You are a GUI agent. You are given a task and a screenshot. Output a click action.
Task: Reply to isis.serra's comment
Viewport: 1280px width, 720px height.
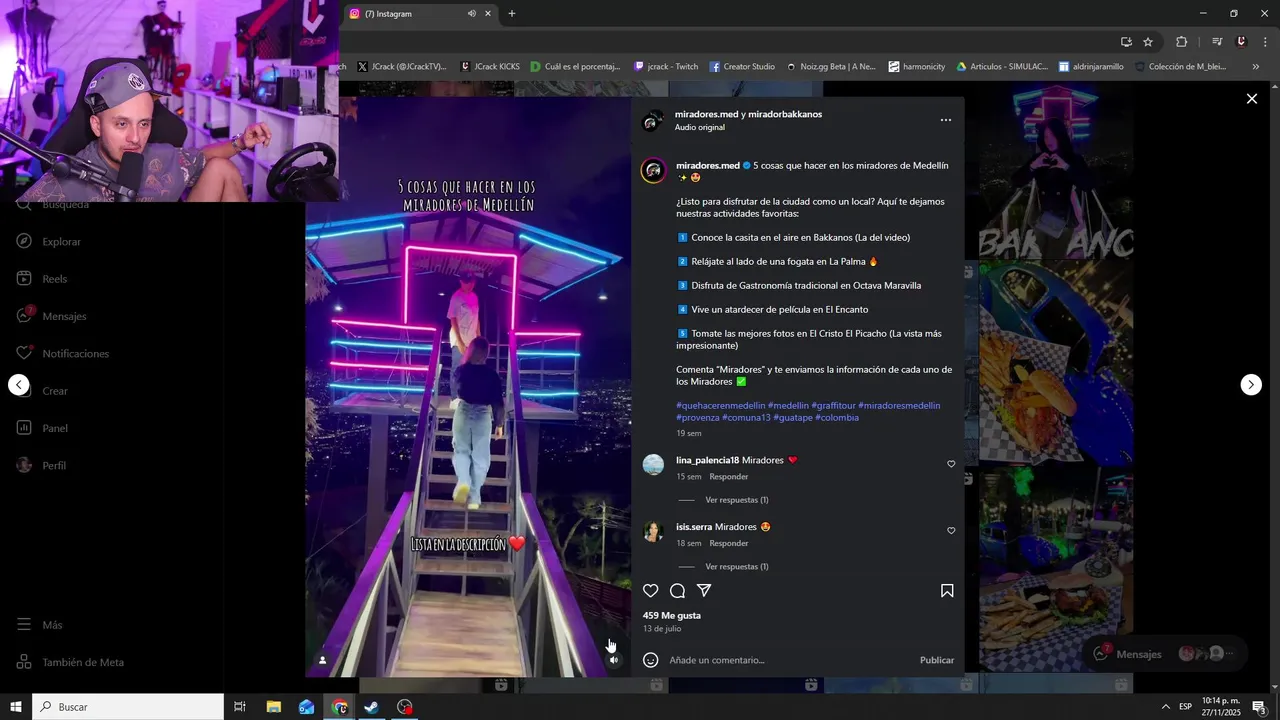click(729, 544)
